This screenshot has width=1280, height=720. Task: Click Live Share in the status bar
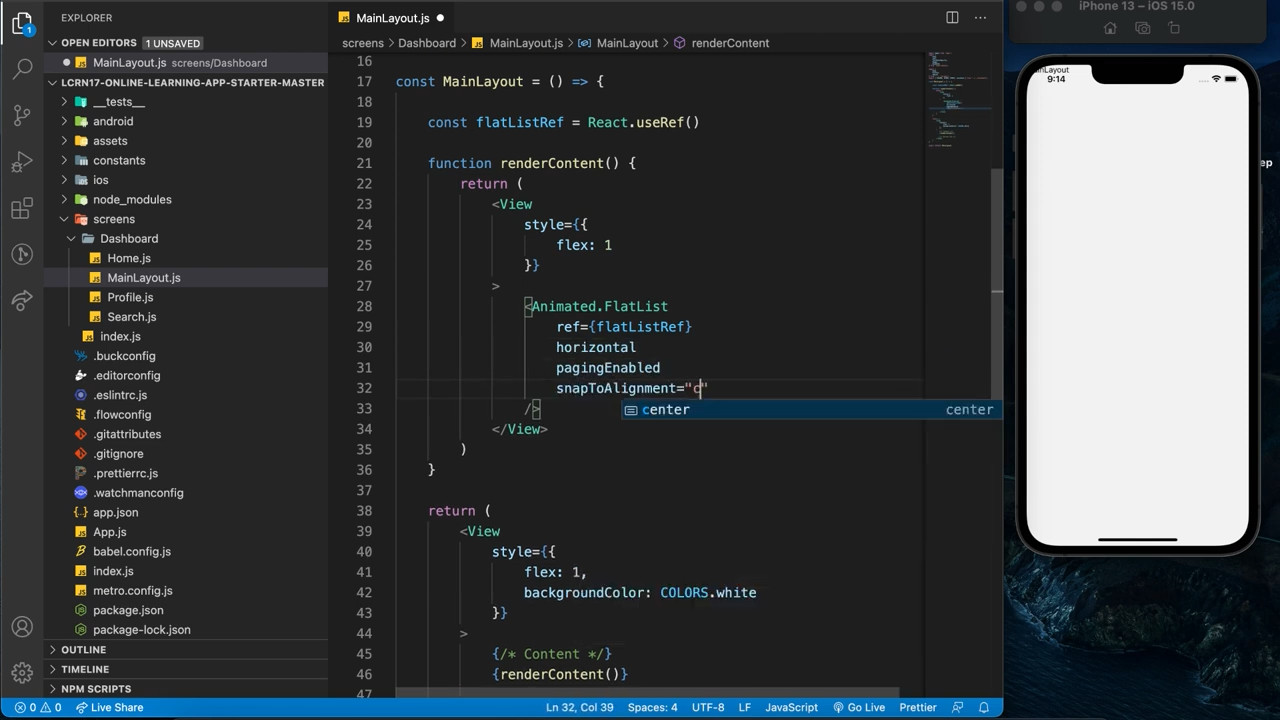click(108, 707)
